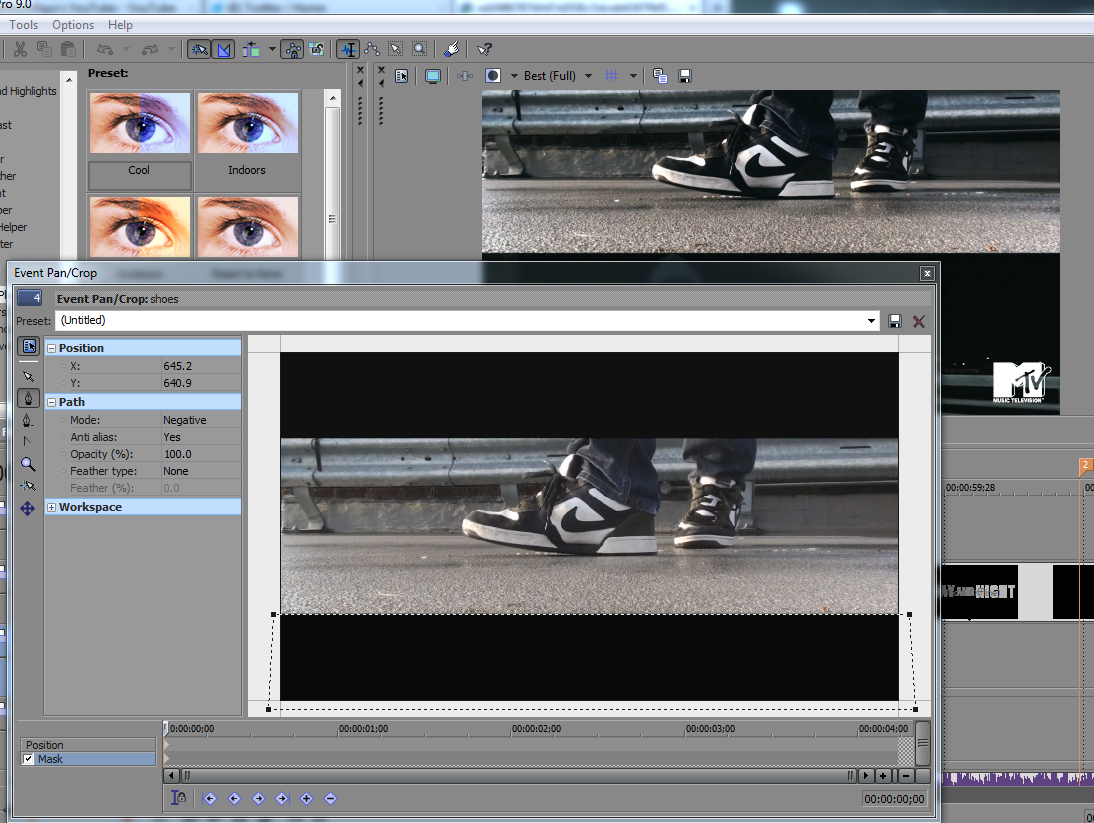
Task: Save preview snapshot to file icon
Action: pos(685,76)
